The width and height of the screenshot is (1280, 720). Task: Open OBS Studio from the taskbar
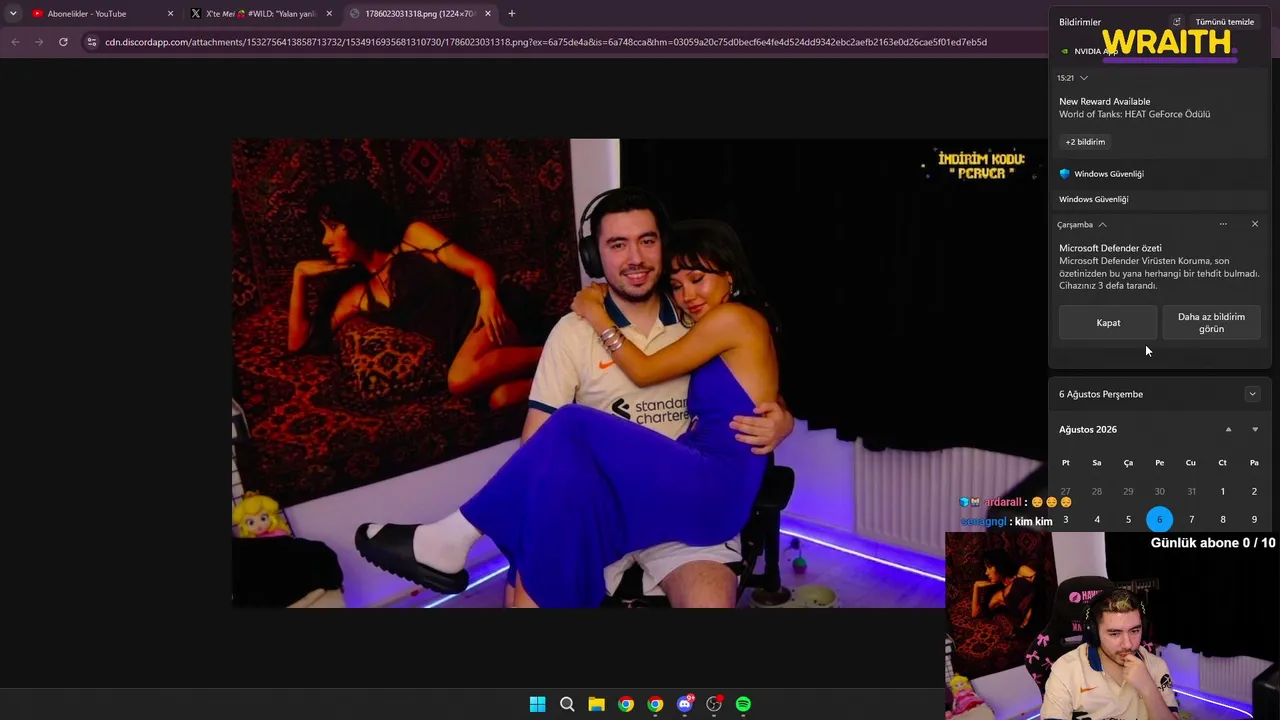714,704
